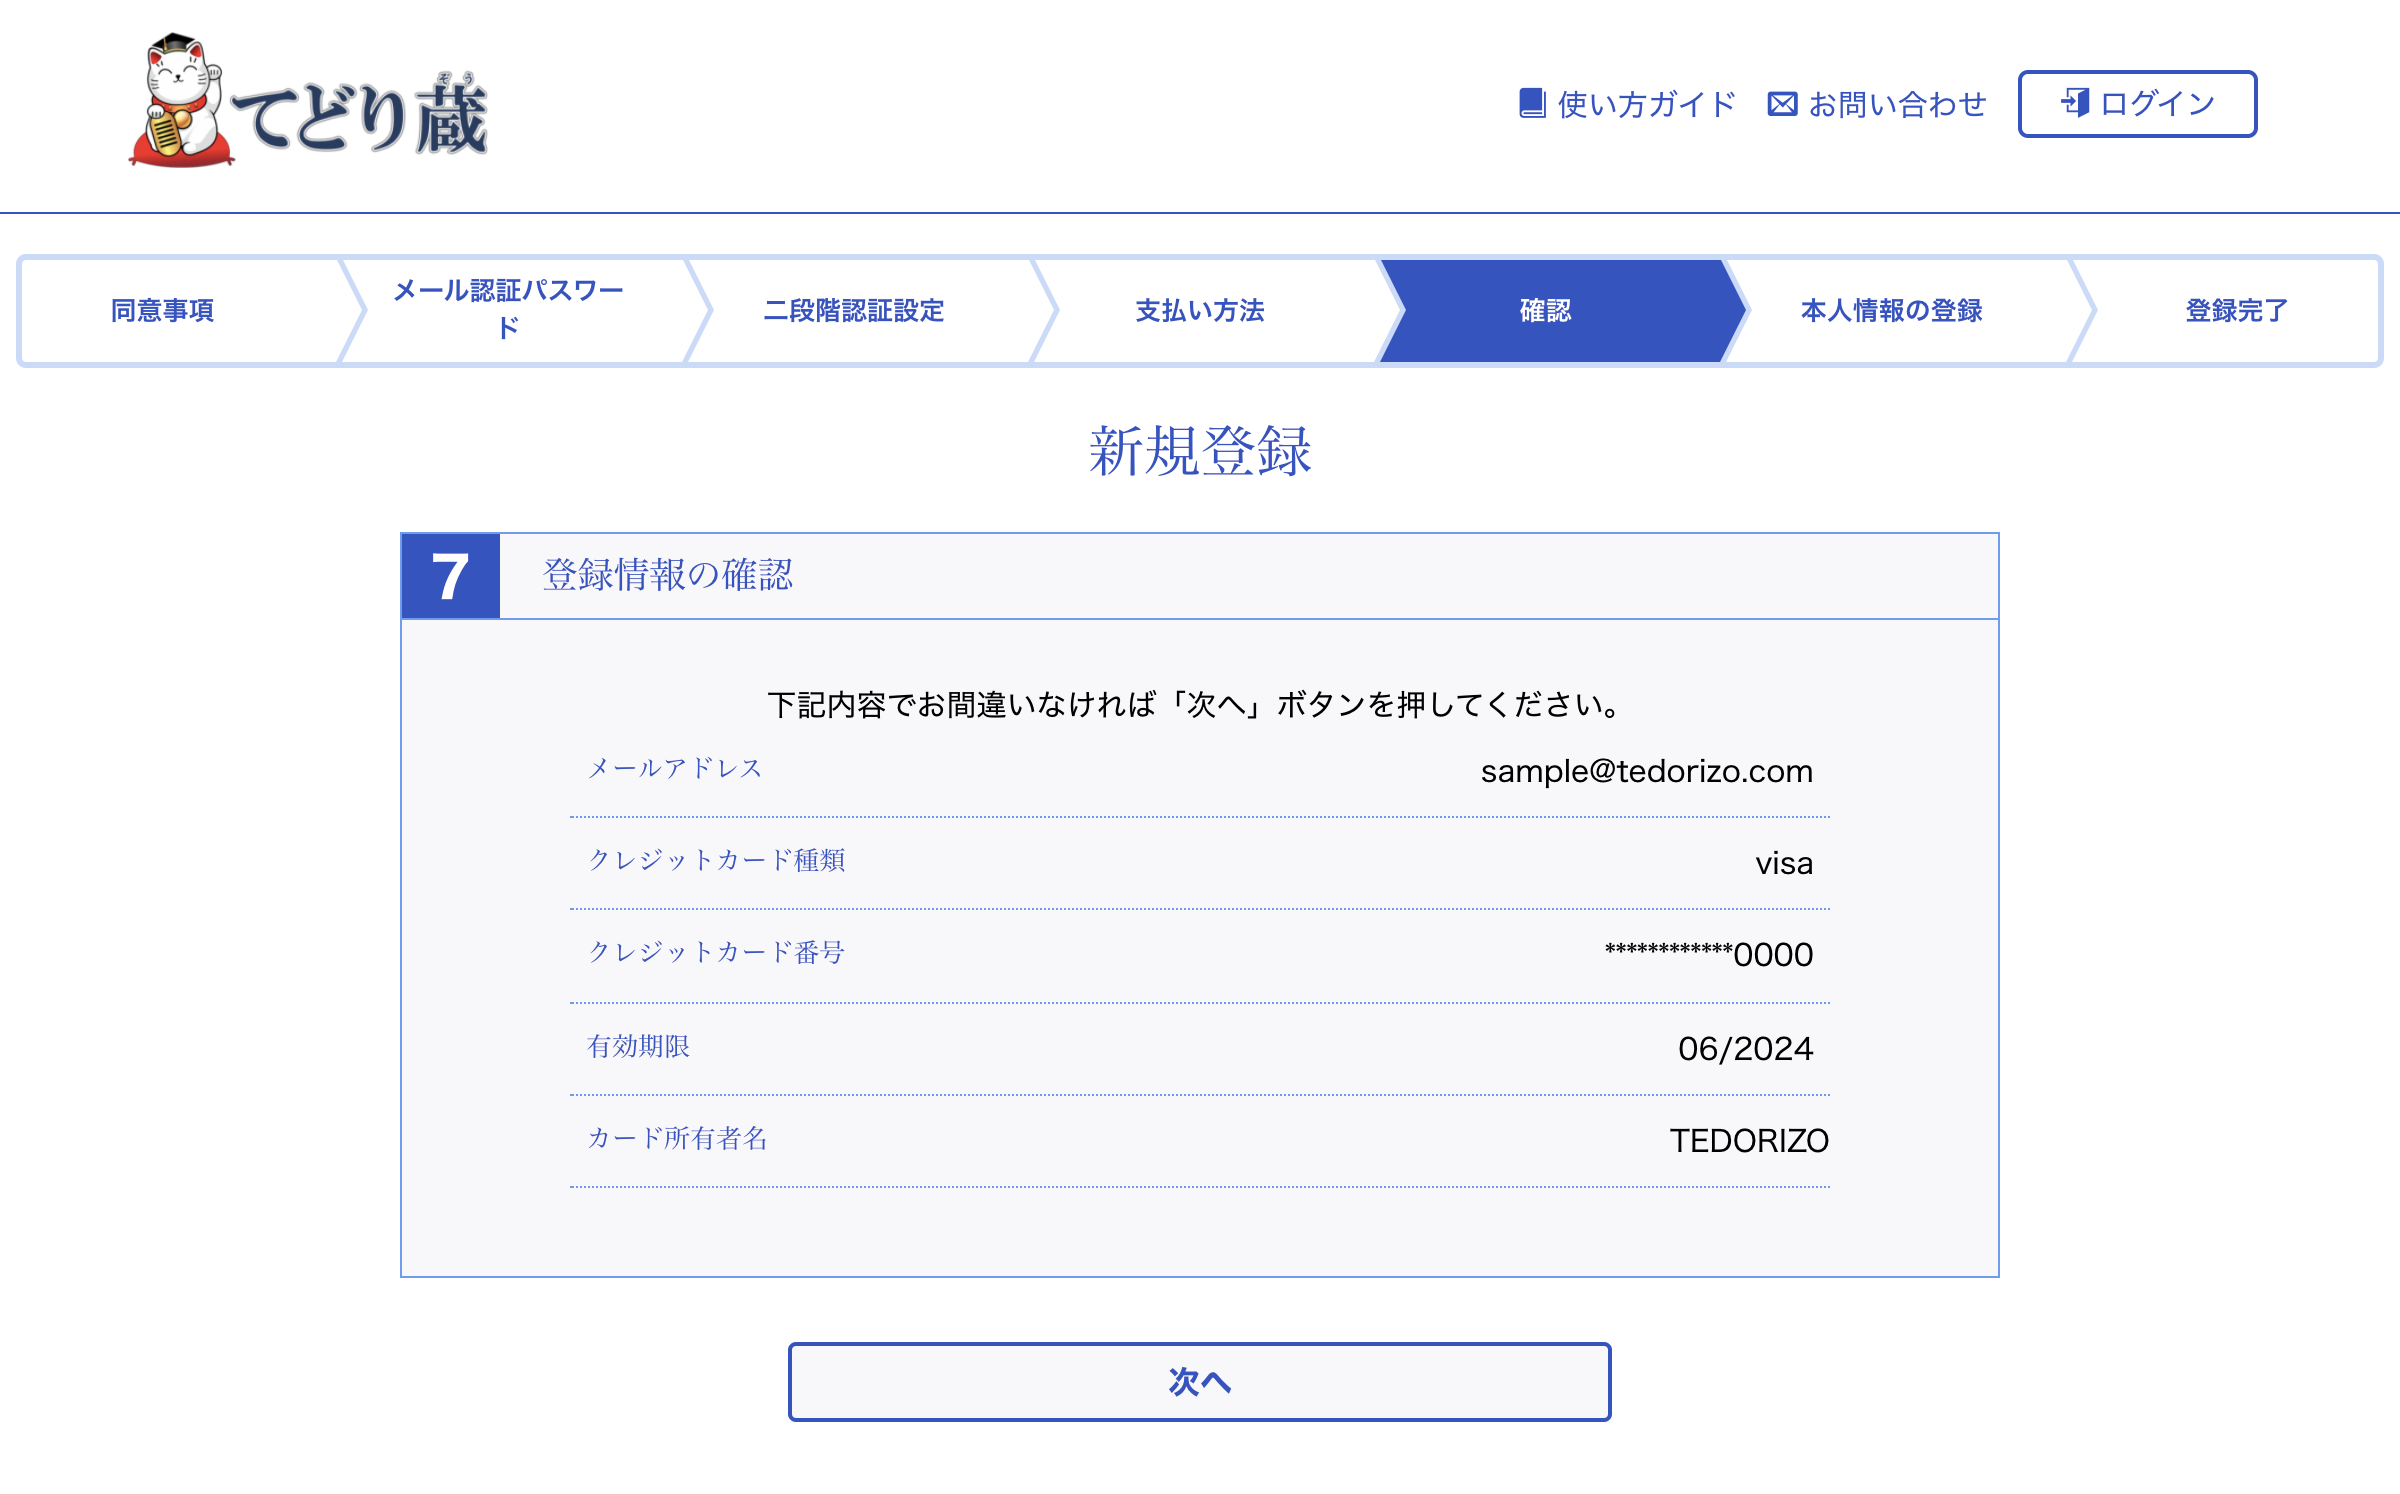The width and height of the screenshot is (2400, 1494).
Task: Select the メール認証パスワード step
Action: pyautogui.click(x=508, y=309)
